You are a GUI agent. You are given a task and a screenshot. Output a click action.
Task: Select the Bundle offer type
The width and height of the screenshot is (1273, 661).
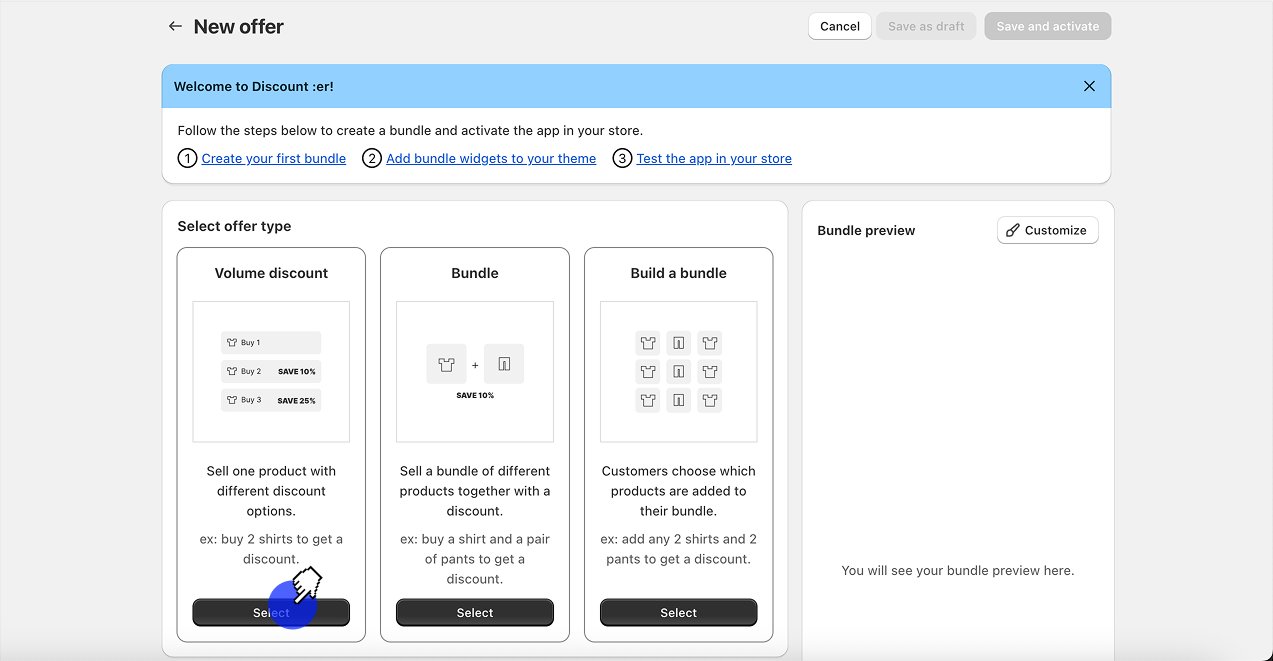(x=475, y=612)
